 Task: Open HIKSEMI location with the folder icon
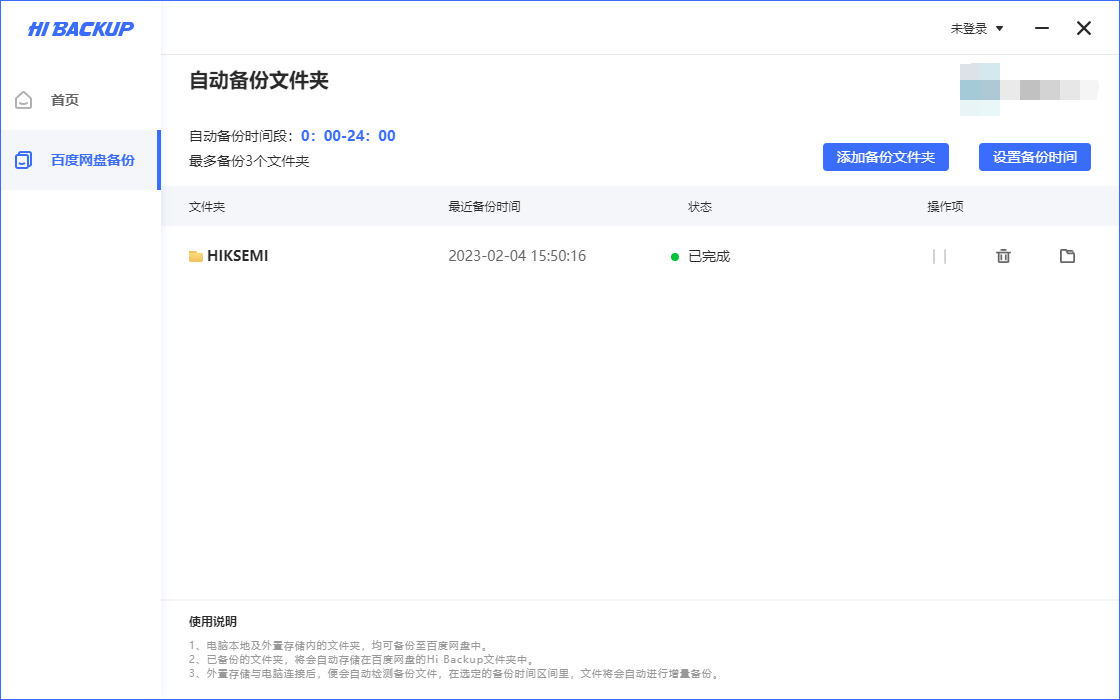click(x=1067, y=256)
